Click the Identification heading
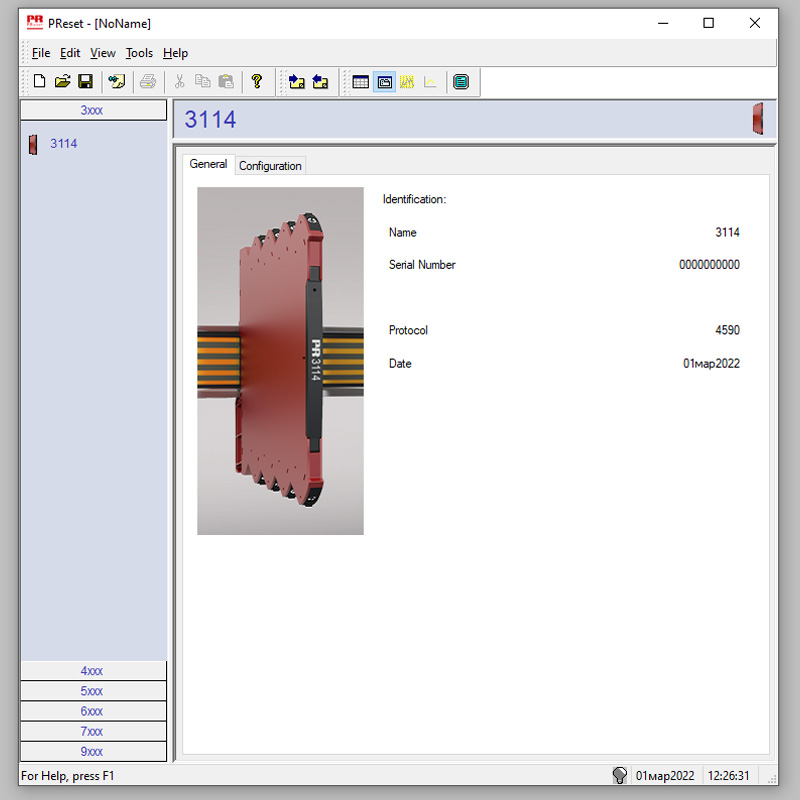 [414, 199]
